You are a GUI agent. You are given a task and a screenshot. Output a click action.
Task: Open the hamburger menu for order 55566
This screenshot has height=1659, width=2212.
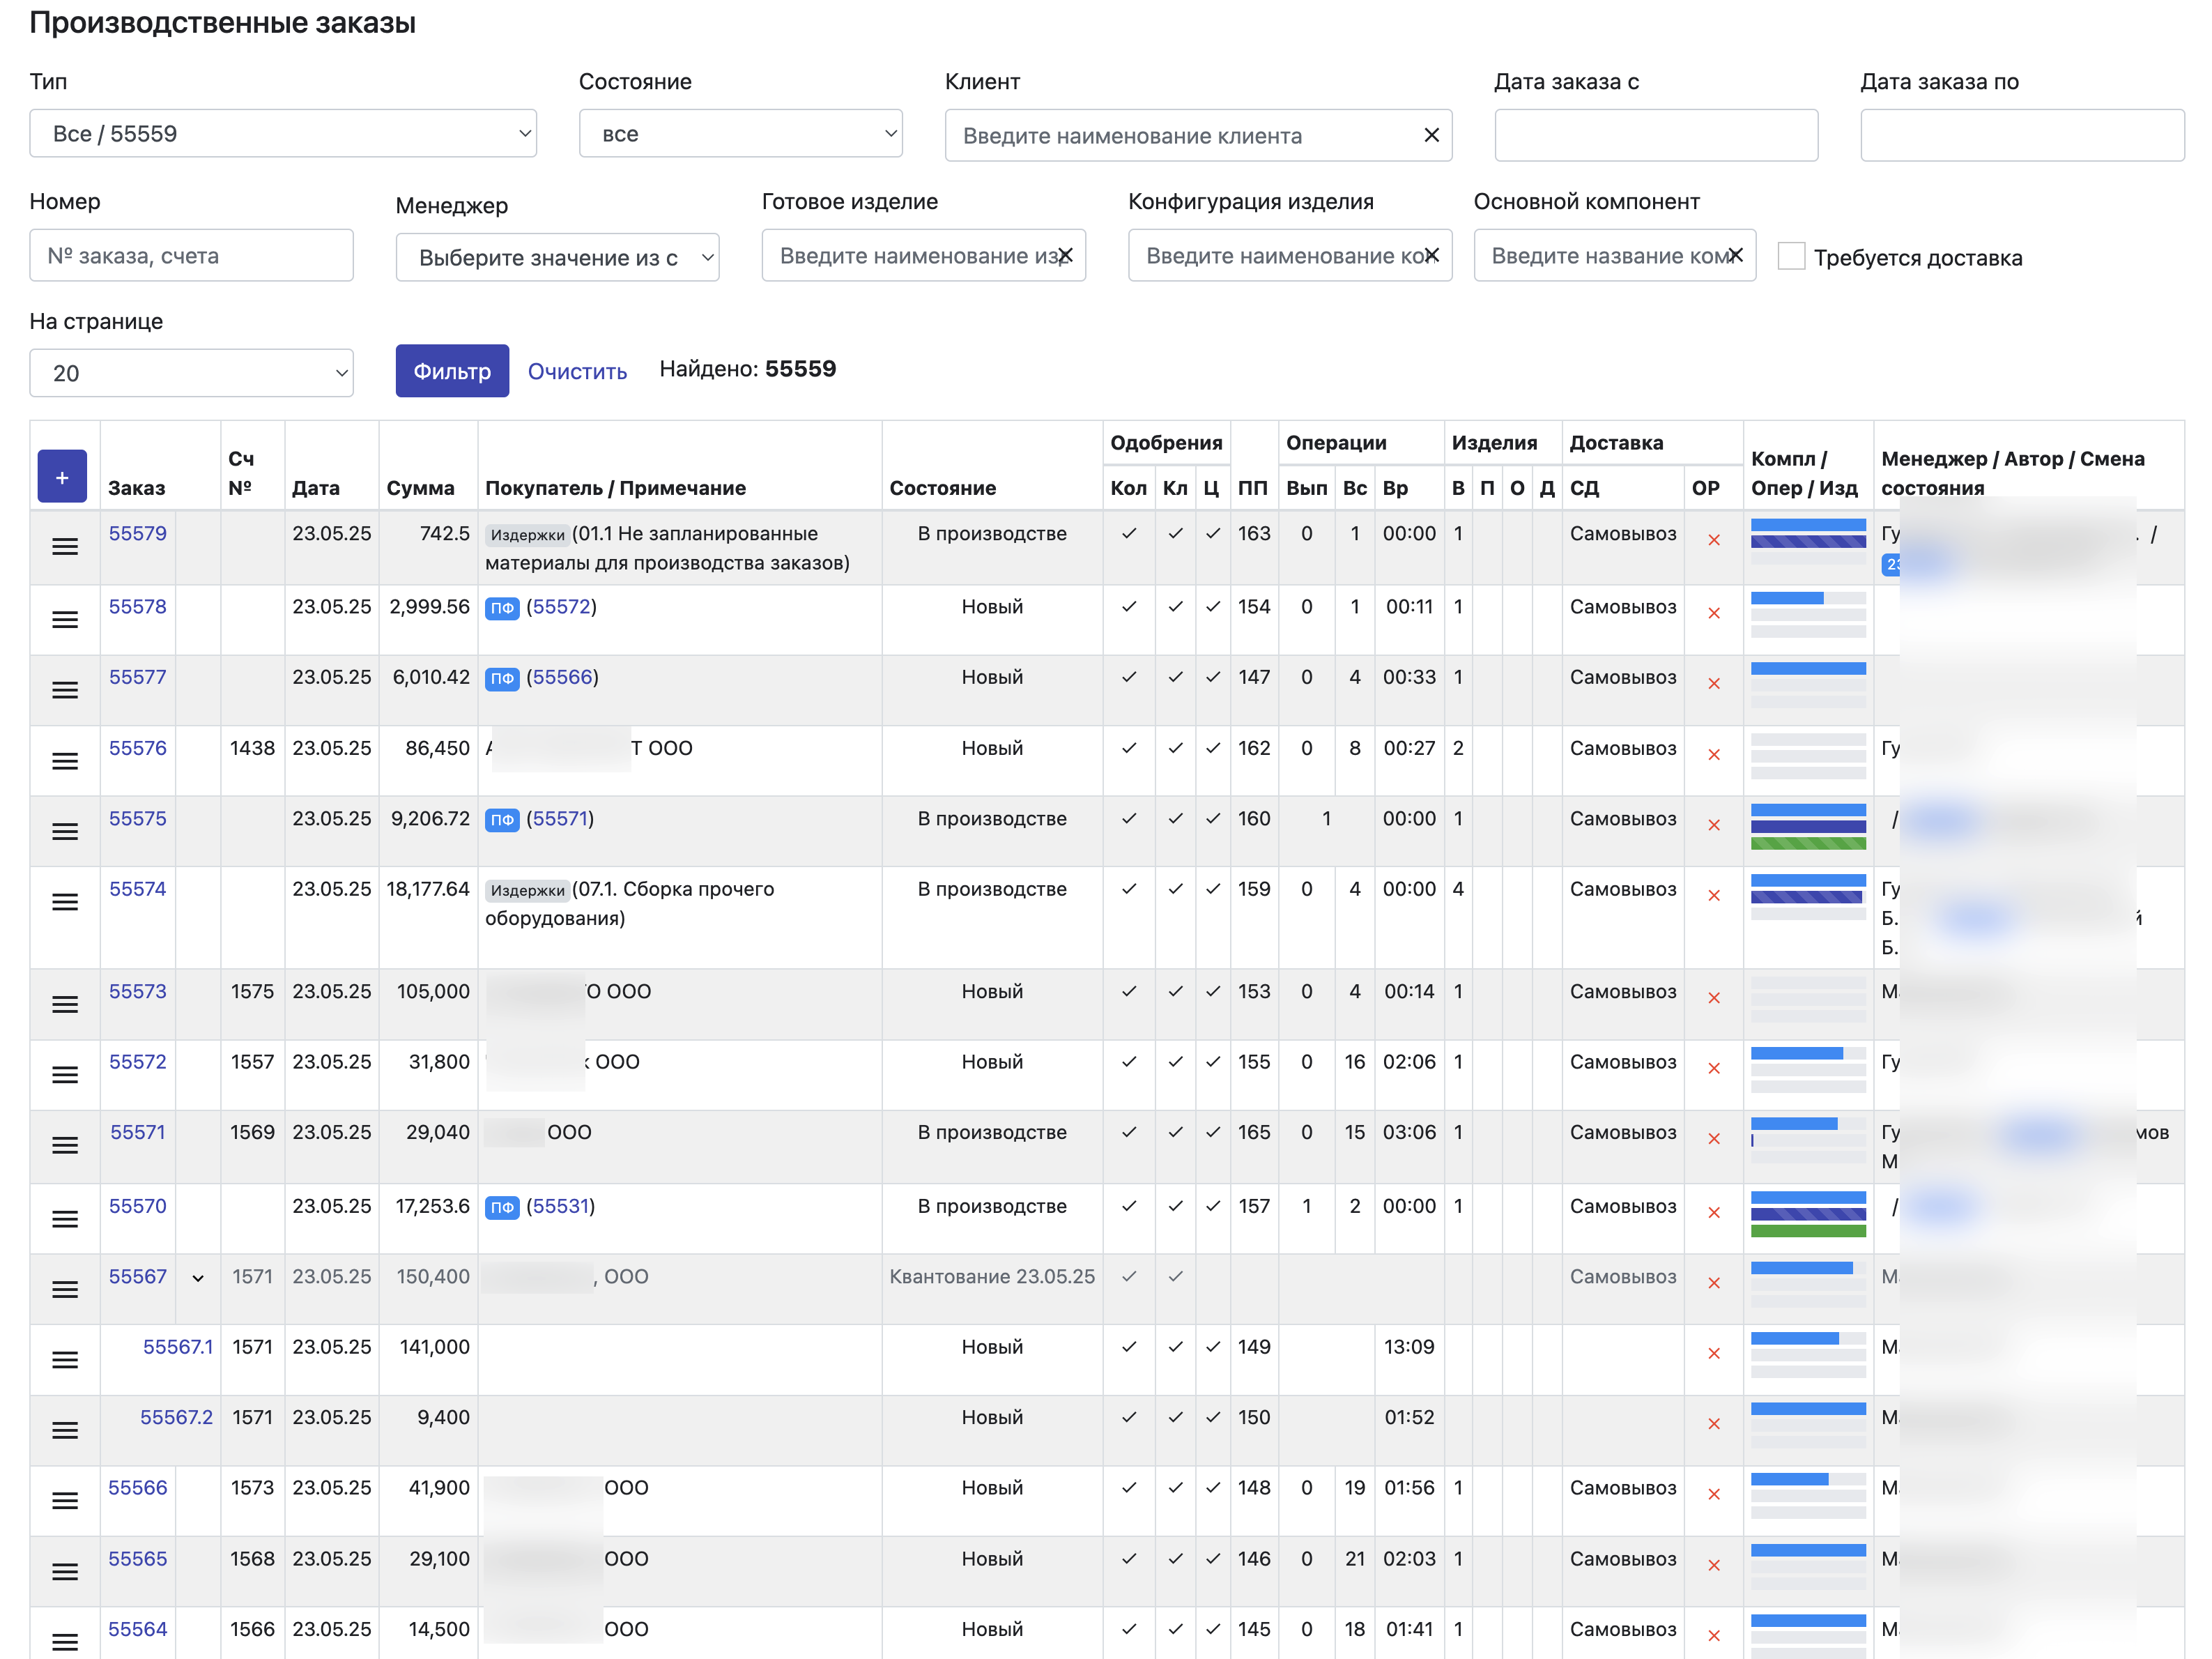coord(65,1501)
